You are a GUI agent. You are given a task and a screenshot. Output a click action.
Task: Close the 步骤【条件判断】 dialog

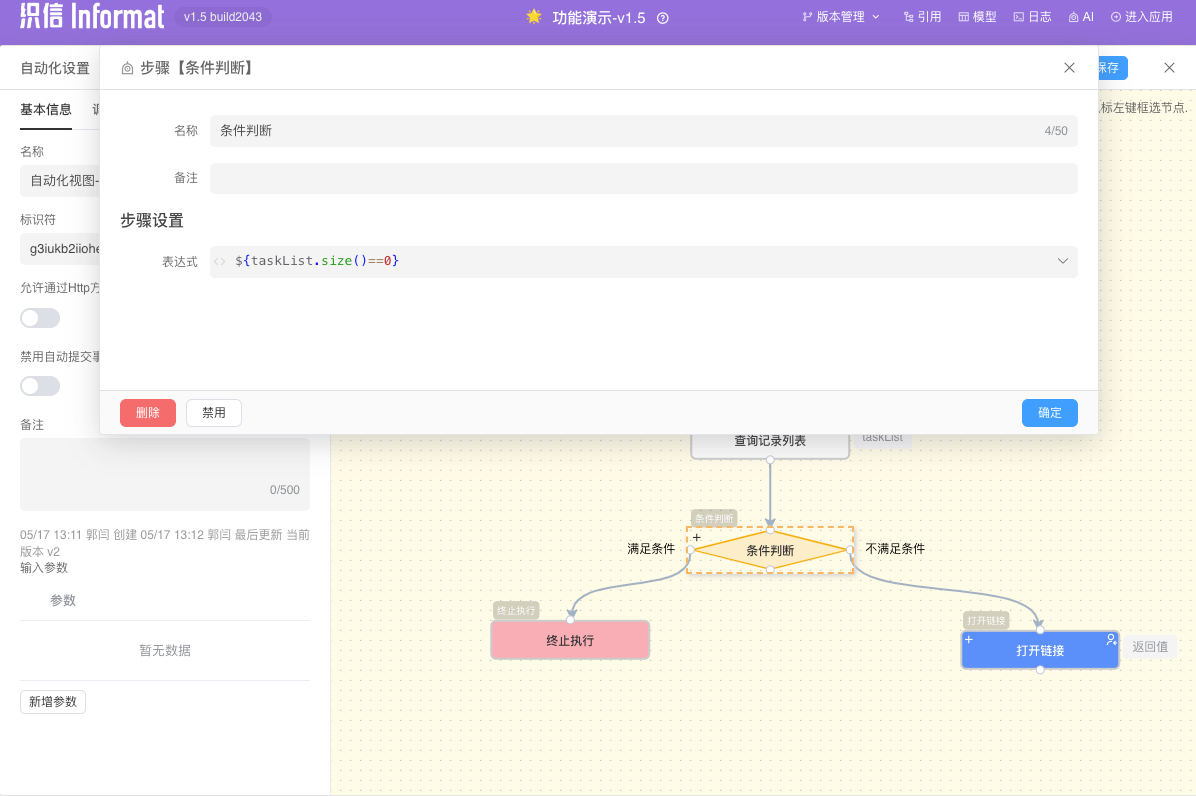[x=1069, y=68]
